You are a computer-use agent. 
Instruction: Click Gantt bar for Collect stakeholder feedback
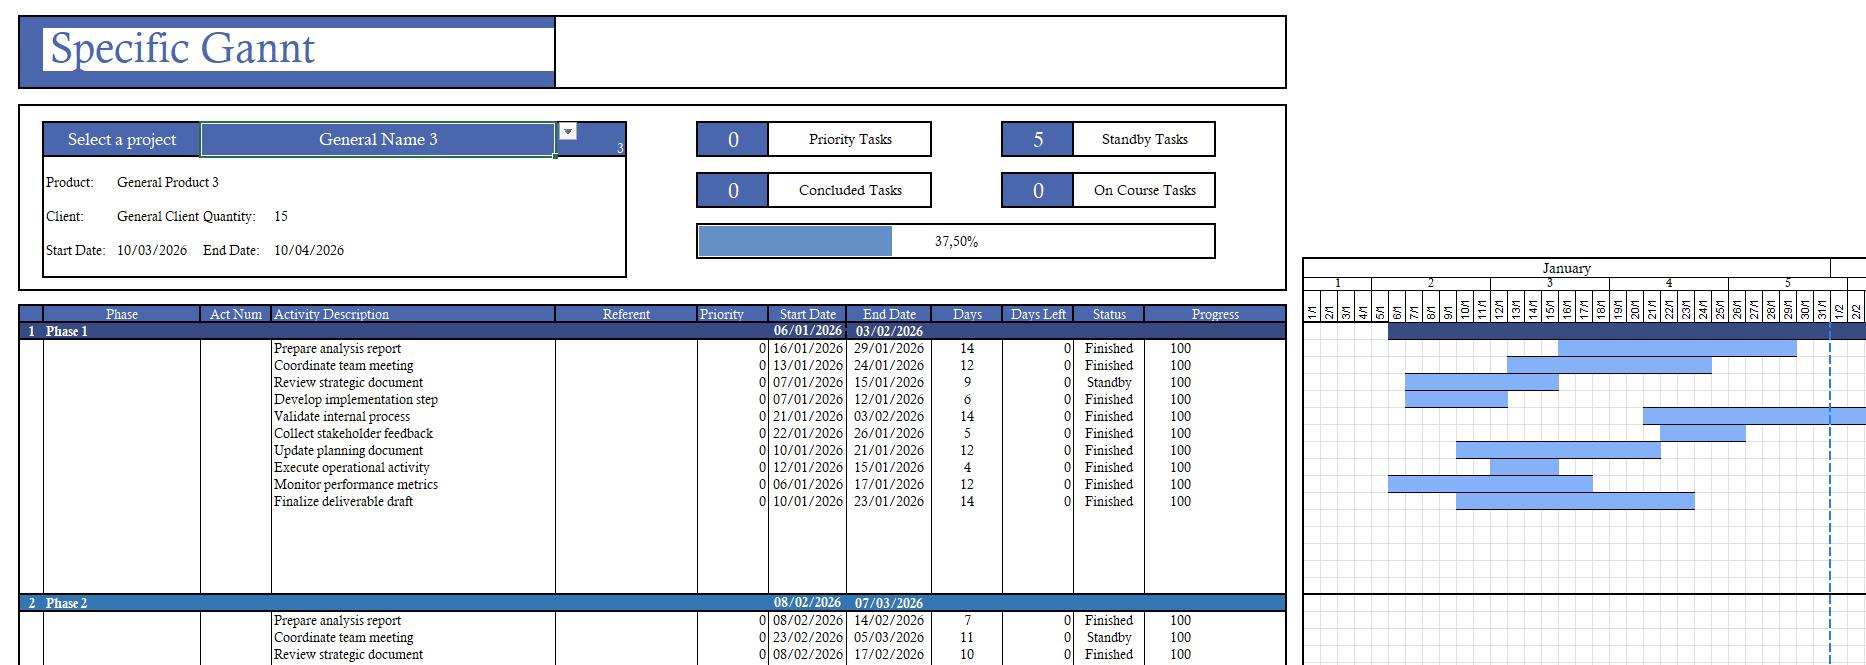coord(1703,433)
